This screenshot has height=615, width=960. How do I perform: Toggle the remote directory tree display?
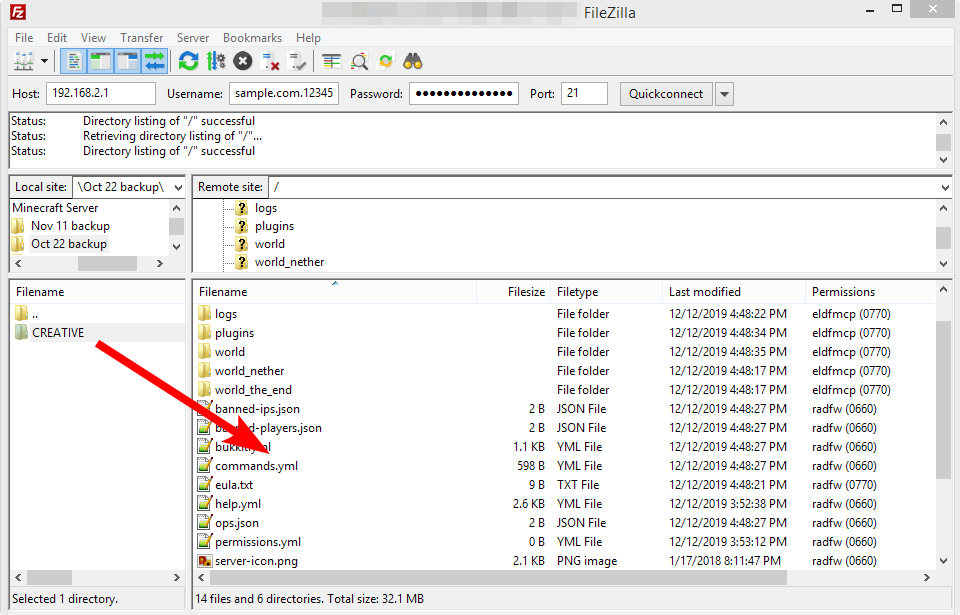click(x=127, y=61)
